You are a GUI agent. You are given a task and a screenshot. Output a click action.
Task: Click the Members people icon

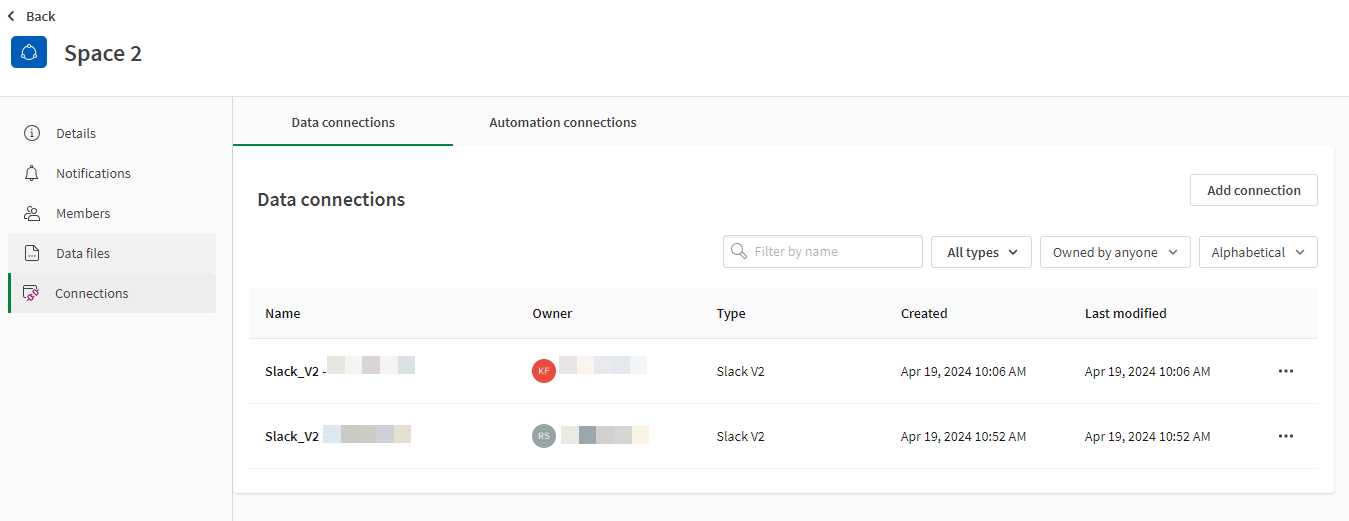tap(32, 213)
